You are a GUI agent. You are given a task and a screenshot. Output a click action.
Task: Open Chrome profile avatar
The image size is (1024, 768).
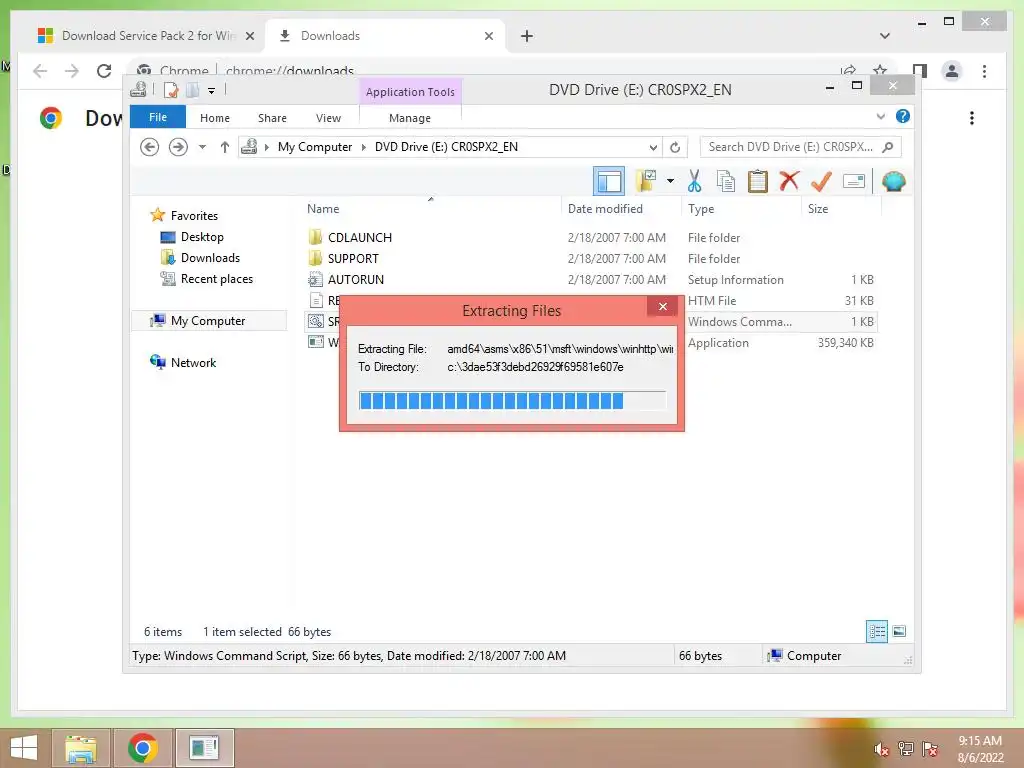[952, 71]
